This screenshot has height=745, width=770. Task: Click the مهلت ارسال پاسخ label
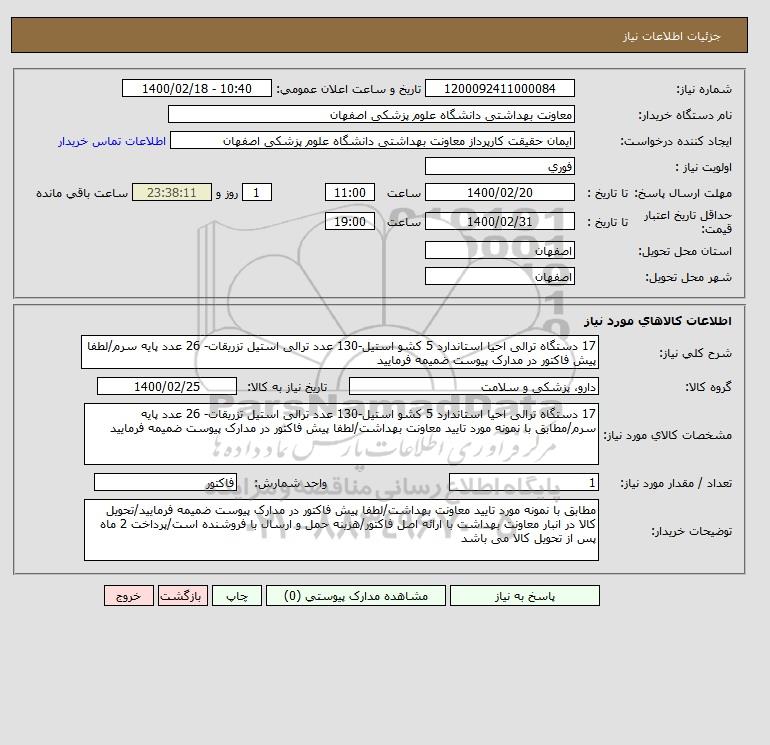point(683,193)
